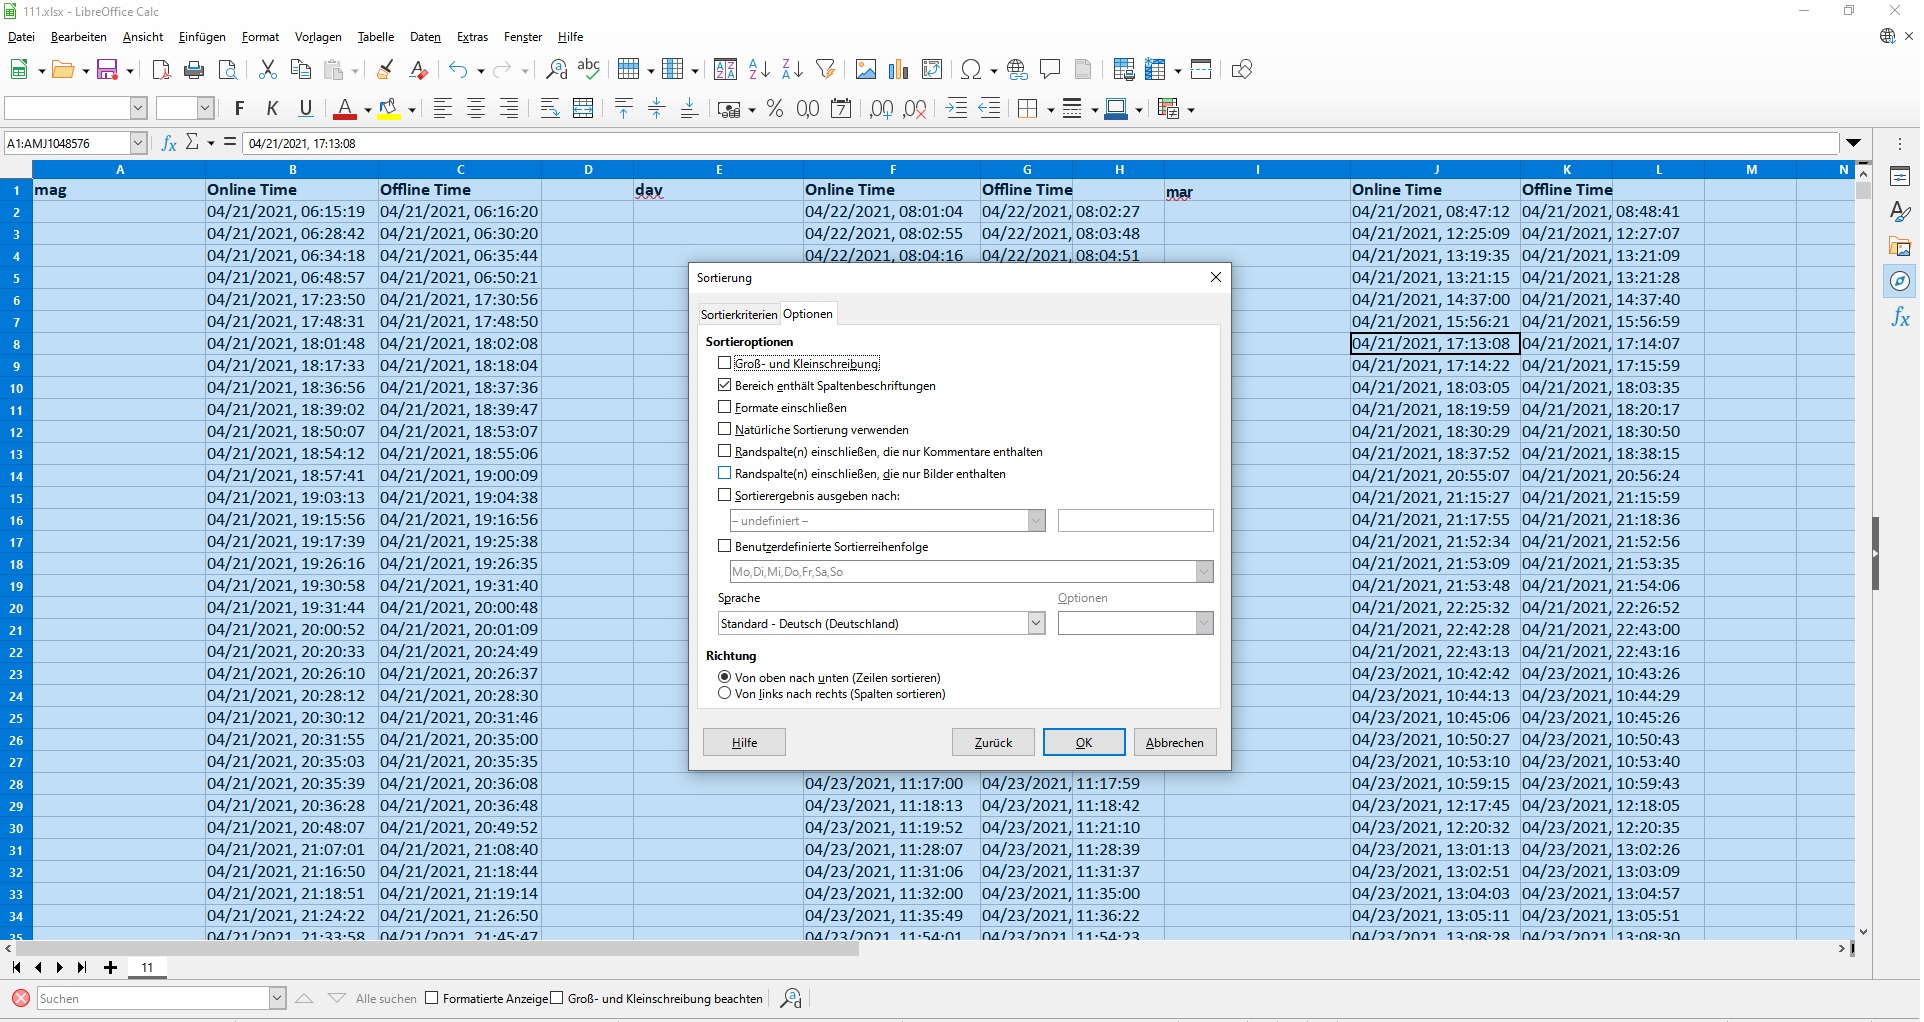Click the Insert Image icon
This screenshot has width=1924, height=1022.
(866, 69)
